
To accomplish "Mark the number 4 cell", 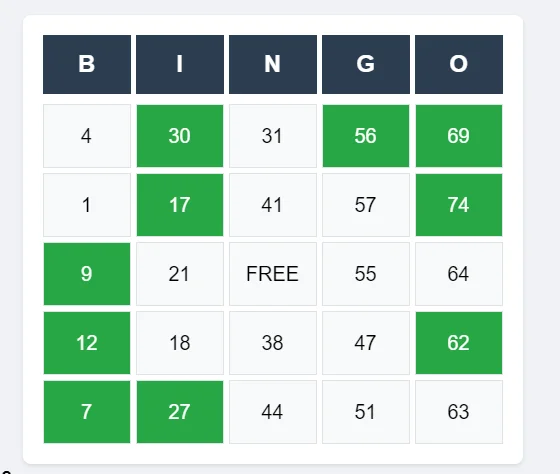I will [87, 136].
